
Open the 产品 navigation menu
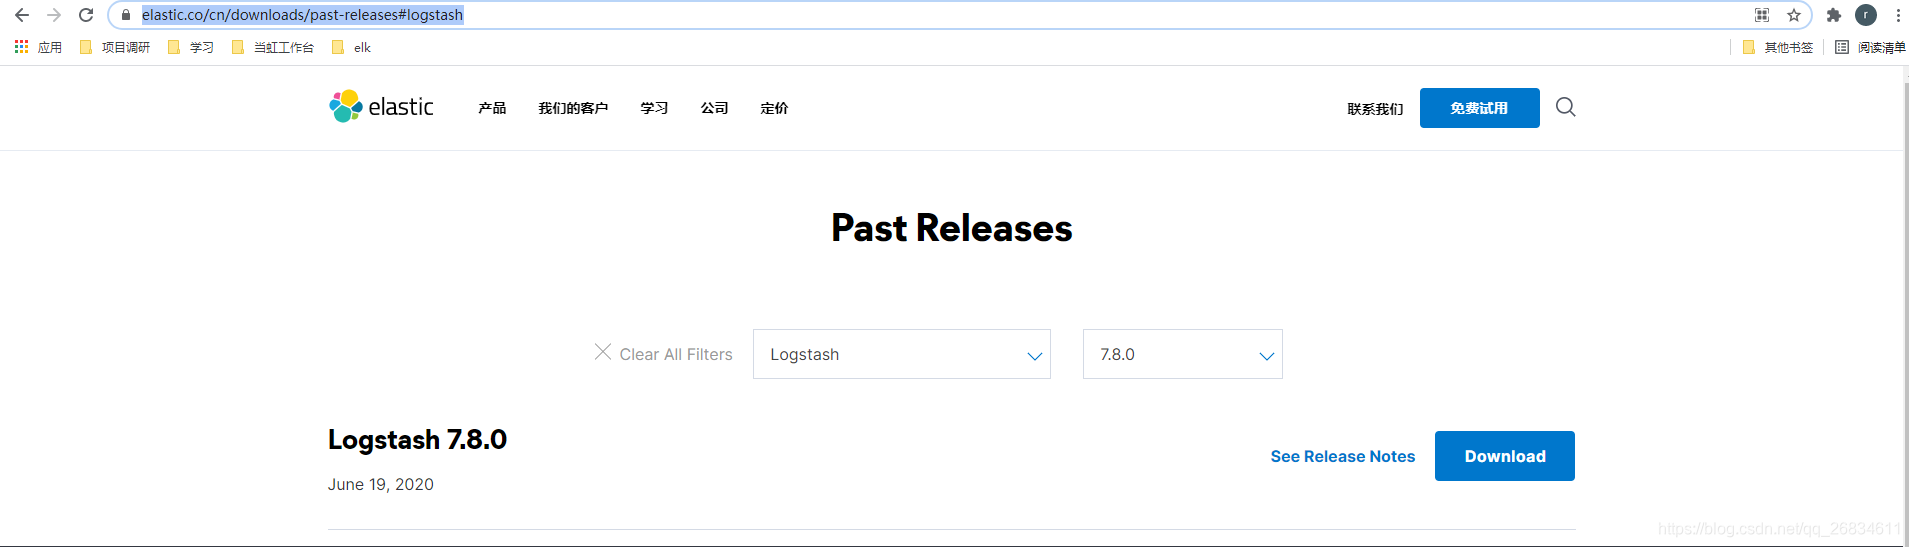point(492,108)
